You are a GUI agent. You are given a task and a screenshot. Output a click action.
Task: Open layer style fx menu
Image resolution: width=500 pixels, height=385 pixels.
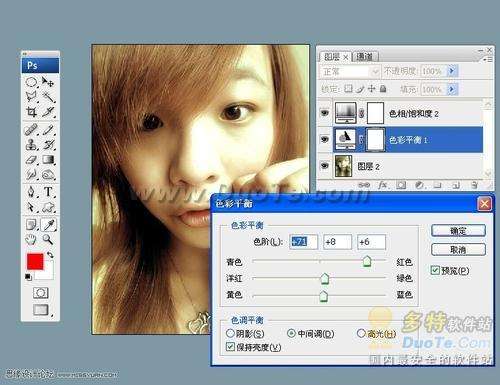383,184
